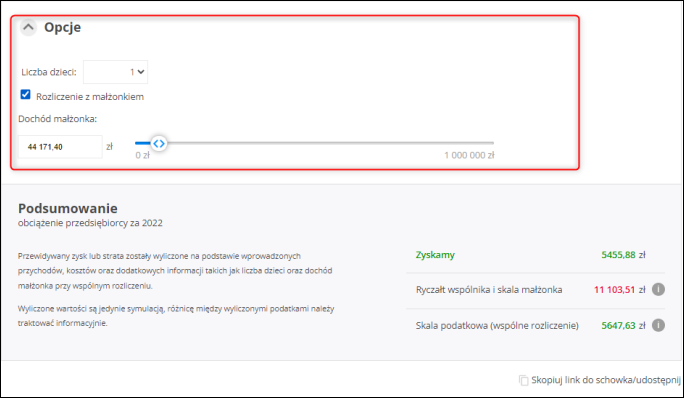Open the Liczba dzieci dropdown

coord(116,72)
